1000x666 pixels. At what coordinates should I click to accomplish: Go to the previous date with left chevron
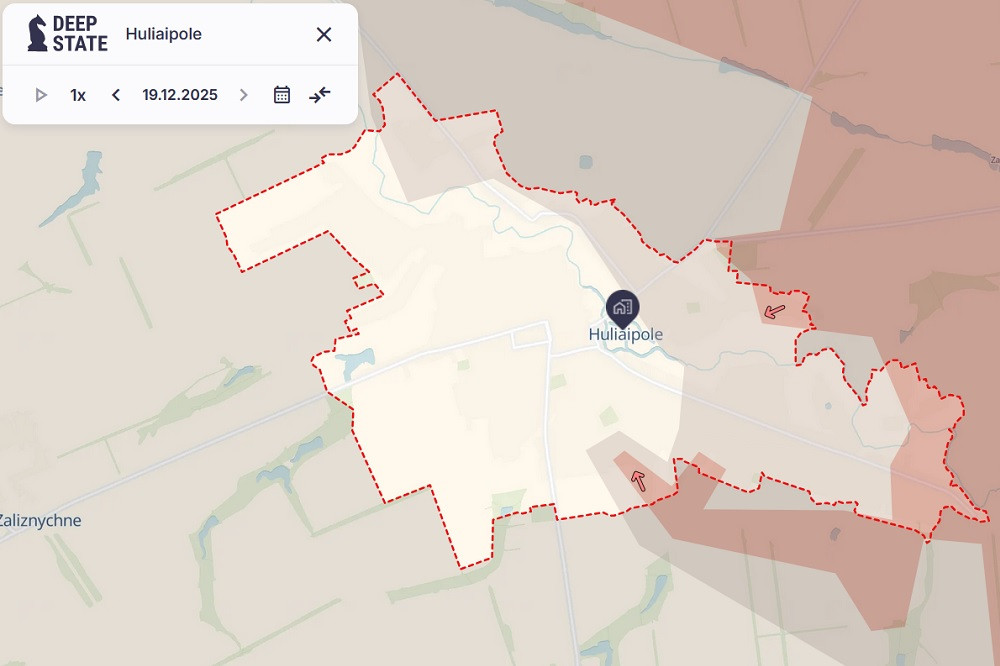pyautogui.click(x=115, y=95)
